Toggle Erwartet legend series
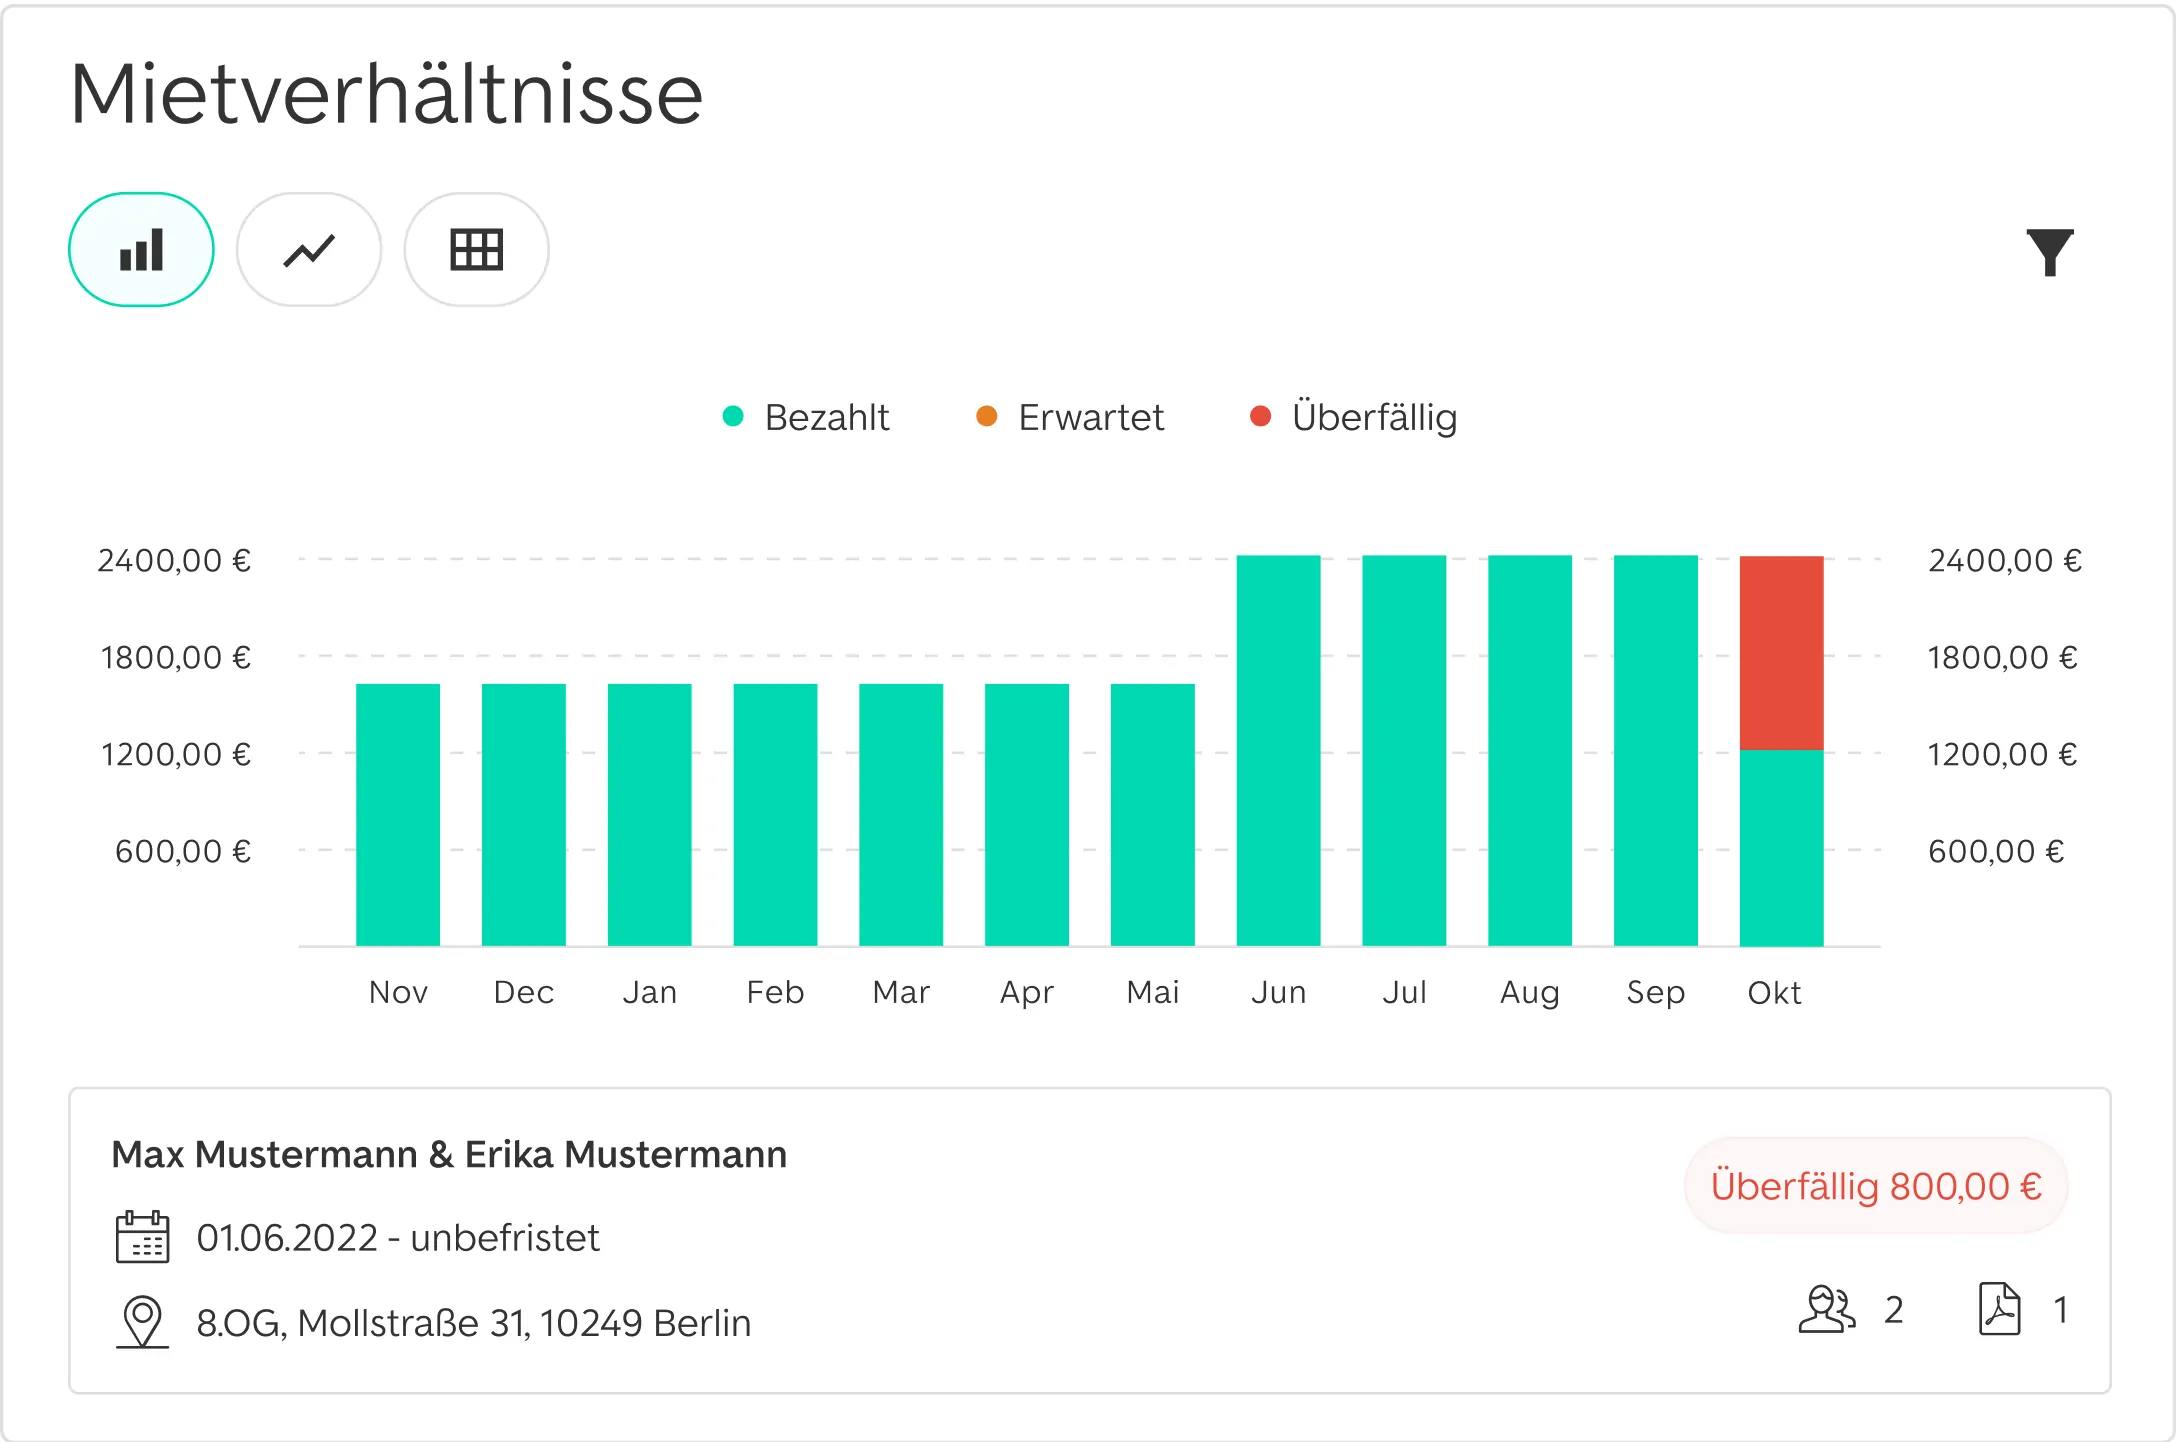 coord(1070,417)
